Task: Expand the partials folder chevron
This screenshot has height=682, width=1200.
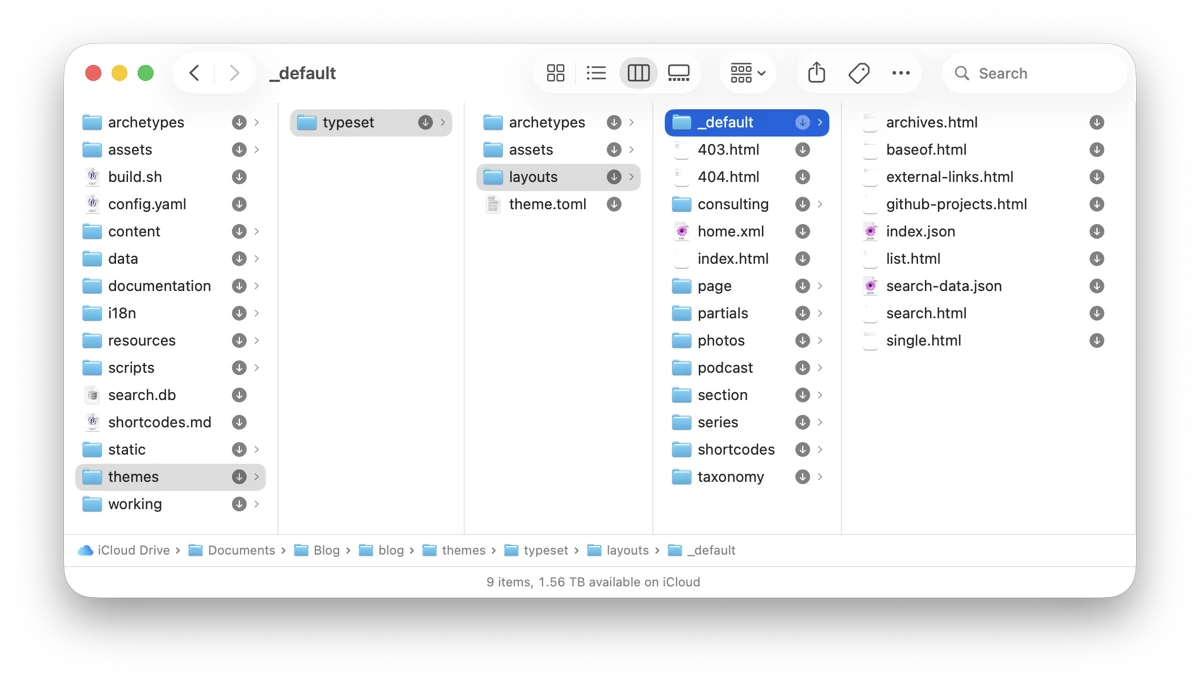Action: pos(820,313)
